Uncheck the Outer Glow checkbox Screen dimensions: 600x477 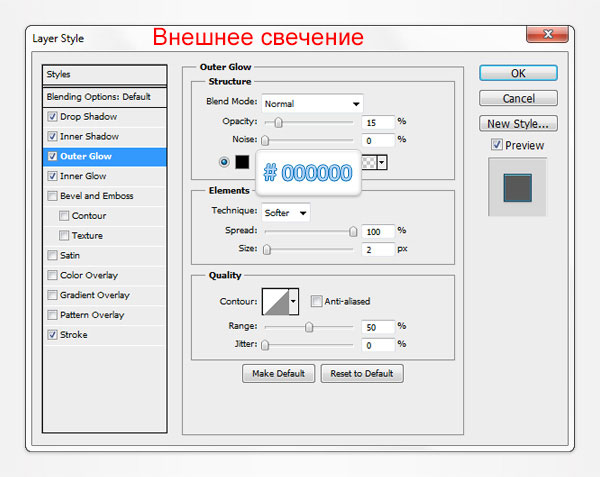tap(52, 156)
